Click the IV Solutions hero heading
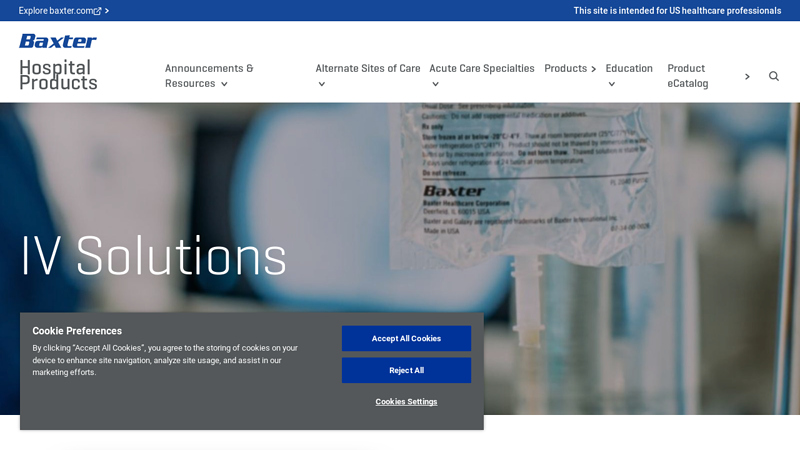This screenshot has width=800, height=450. [154, 256]
